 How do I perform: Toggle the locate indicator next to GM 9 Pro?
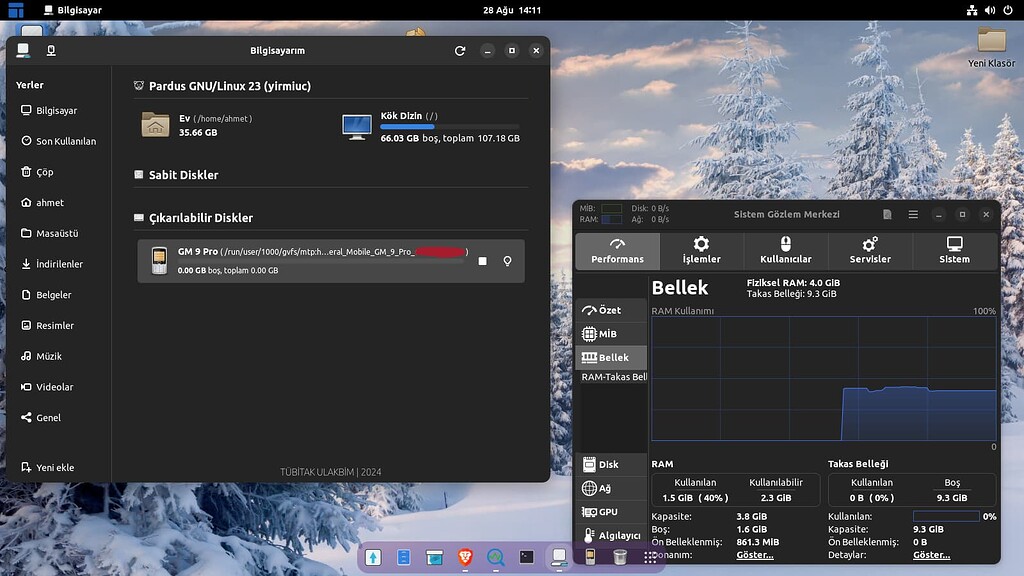[507, 260]
